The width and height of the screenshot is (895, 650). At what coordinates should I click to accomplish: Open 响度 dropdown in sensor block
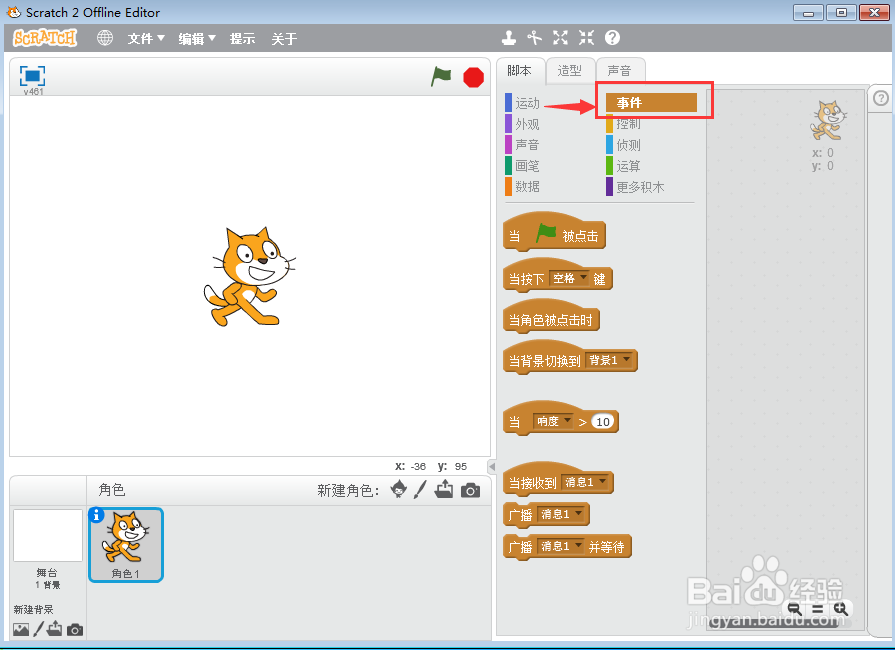[553, 421]
